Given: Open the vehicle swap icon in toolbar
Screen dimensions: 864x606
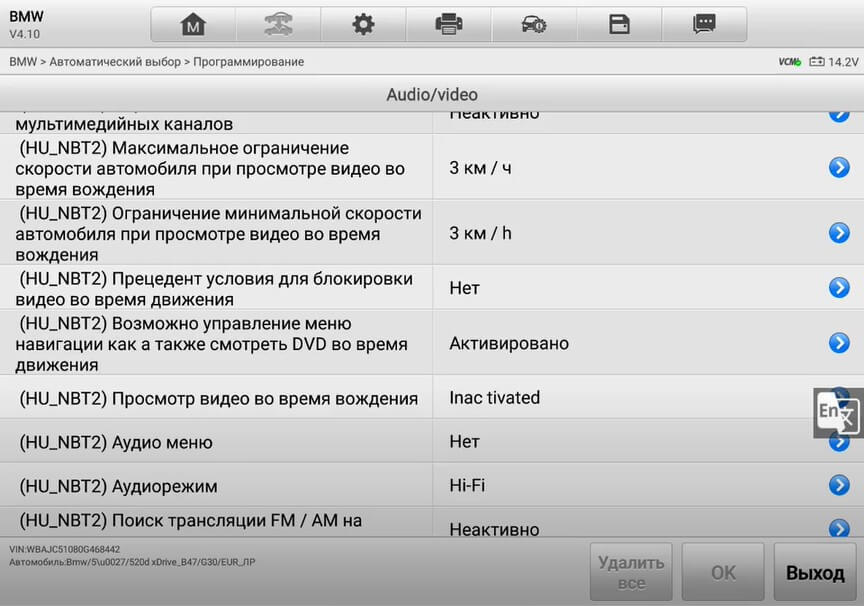Looking at the screenshot, I should point(278,25).
